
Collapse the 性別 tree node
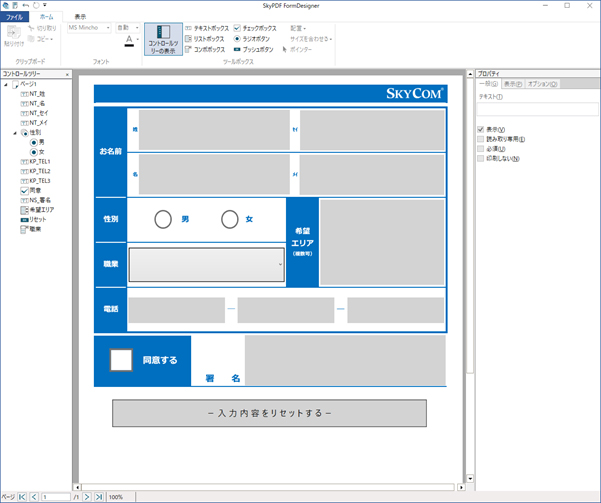point(15,133)
